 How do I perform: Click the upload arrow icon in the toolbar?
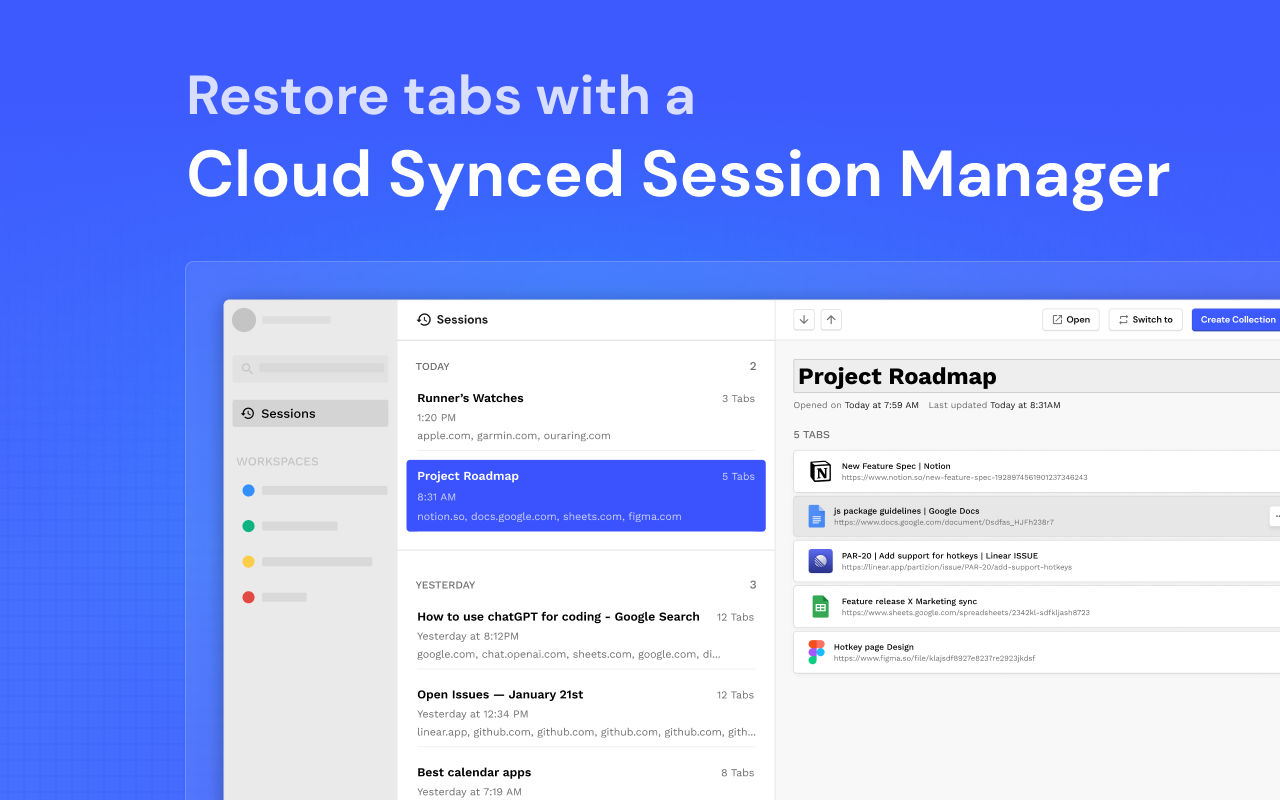(x=831, y=319)
